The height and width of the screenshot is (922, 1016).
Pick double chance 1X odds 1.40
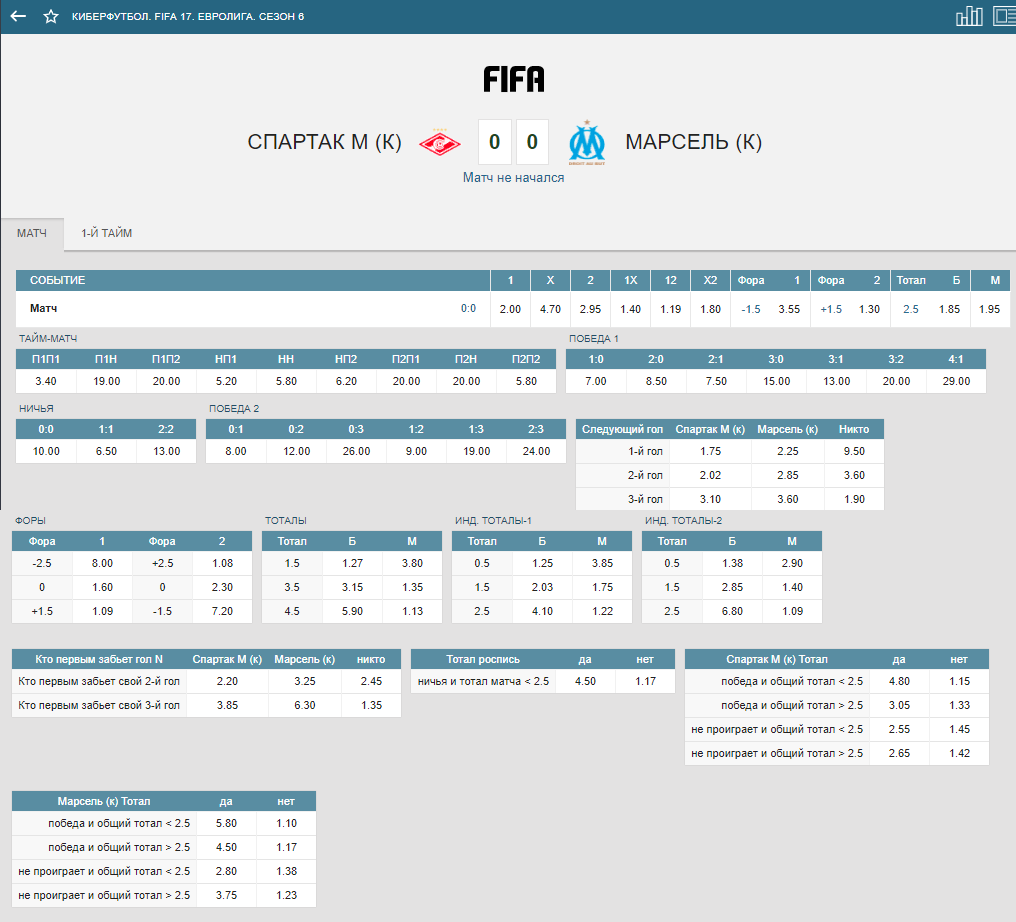[630, 309]
